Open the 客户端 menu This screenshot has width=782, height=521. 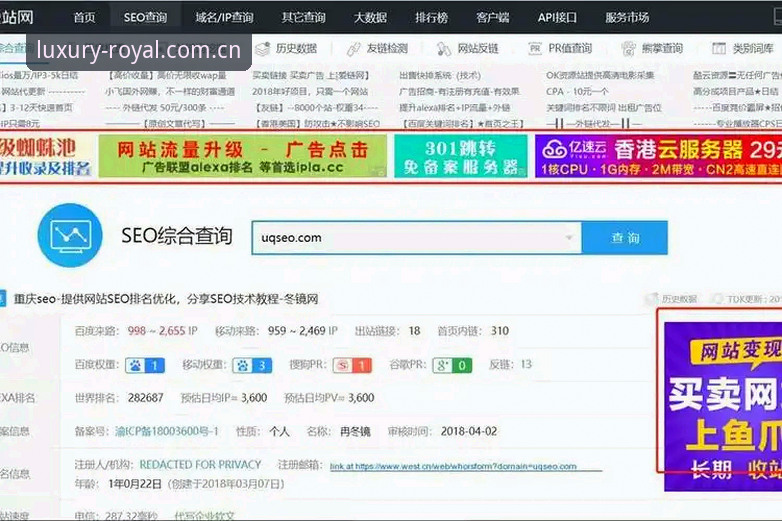pos(493,17)
